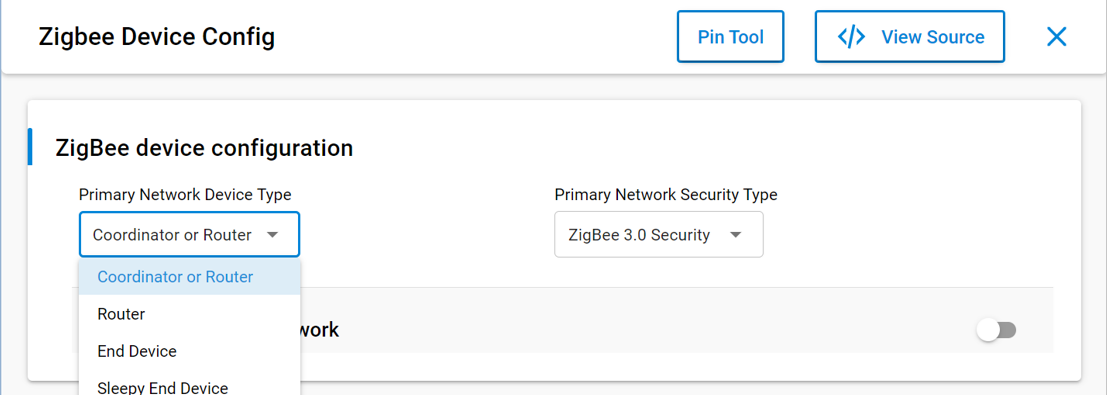
Task: Click the Primary Network Security Type label
Action: click(666, 194)
